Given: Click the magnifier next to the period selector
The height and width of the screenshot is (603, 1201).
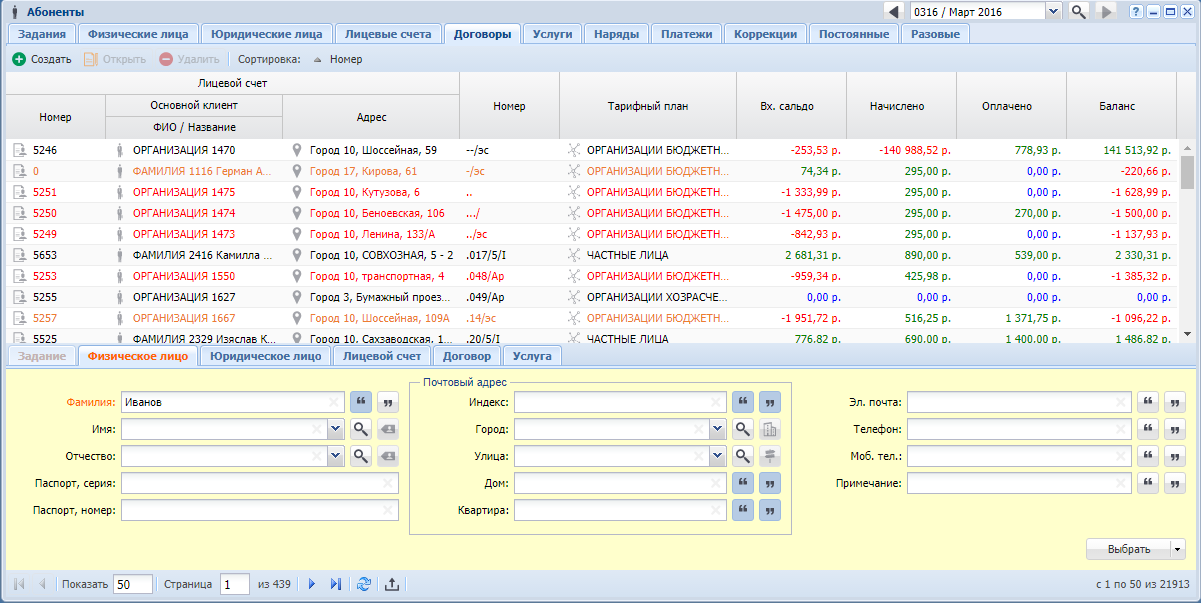Looking at the screenshot, I should point(1079,12).
